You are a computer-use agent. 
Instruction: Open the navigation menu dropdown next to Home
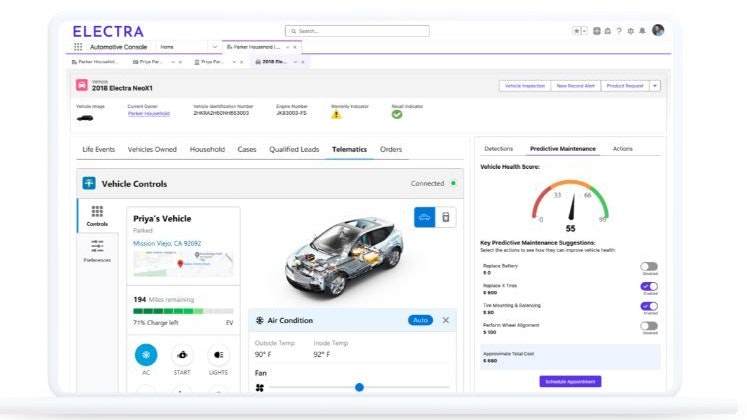click(x=214, y=47)
